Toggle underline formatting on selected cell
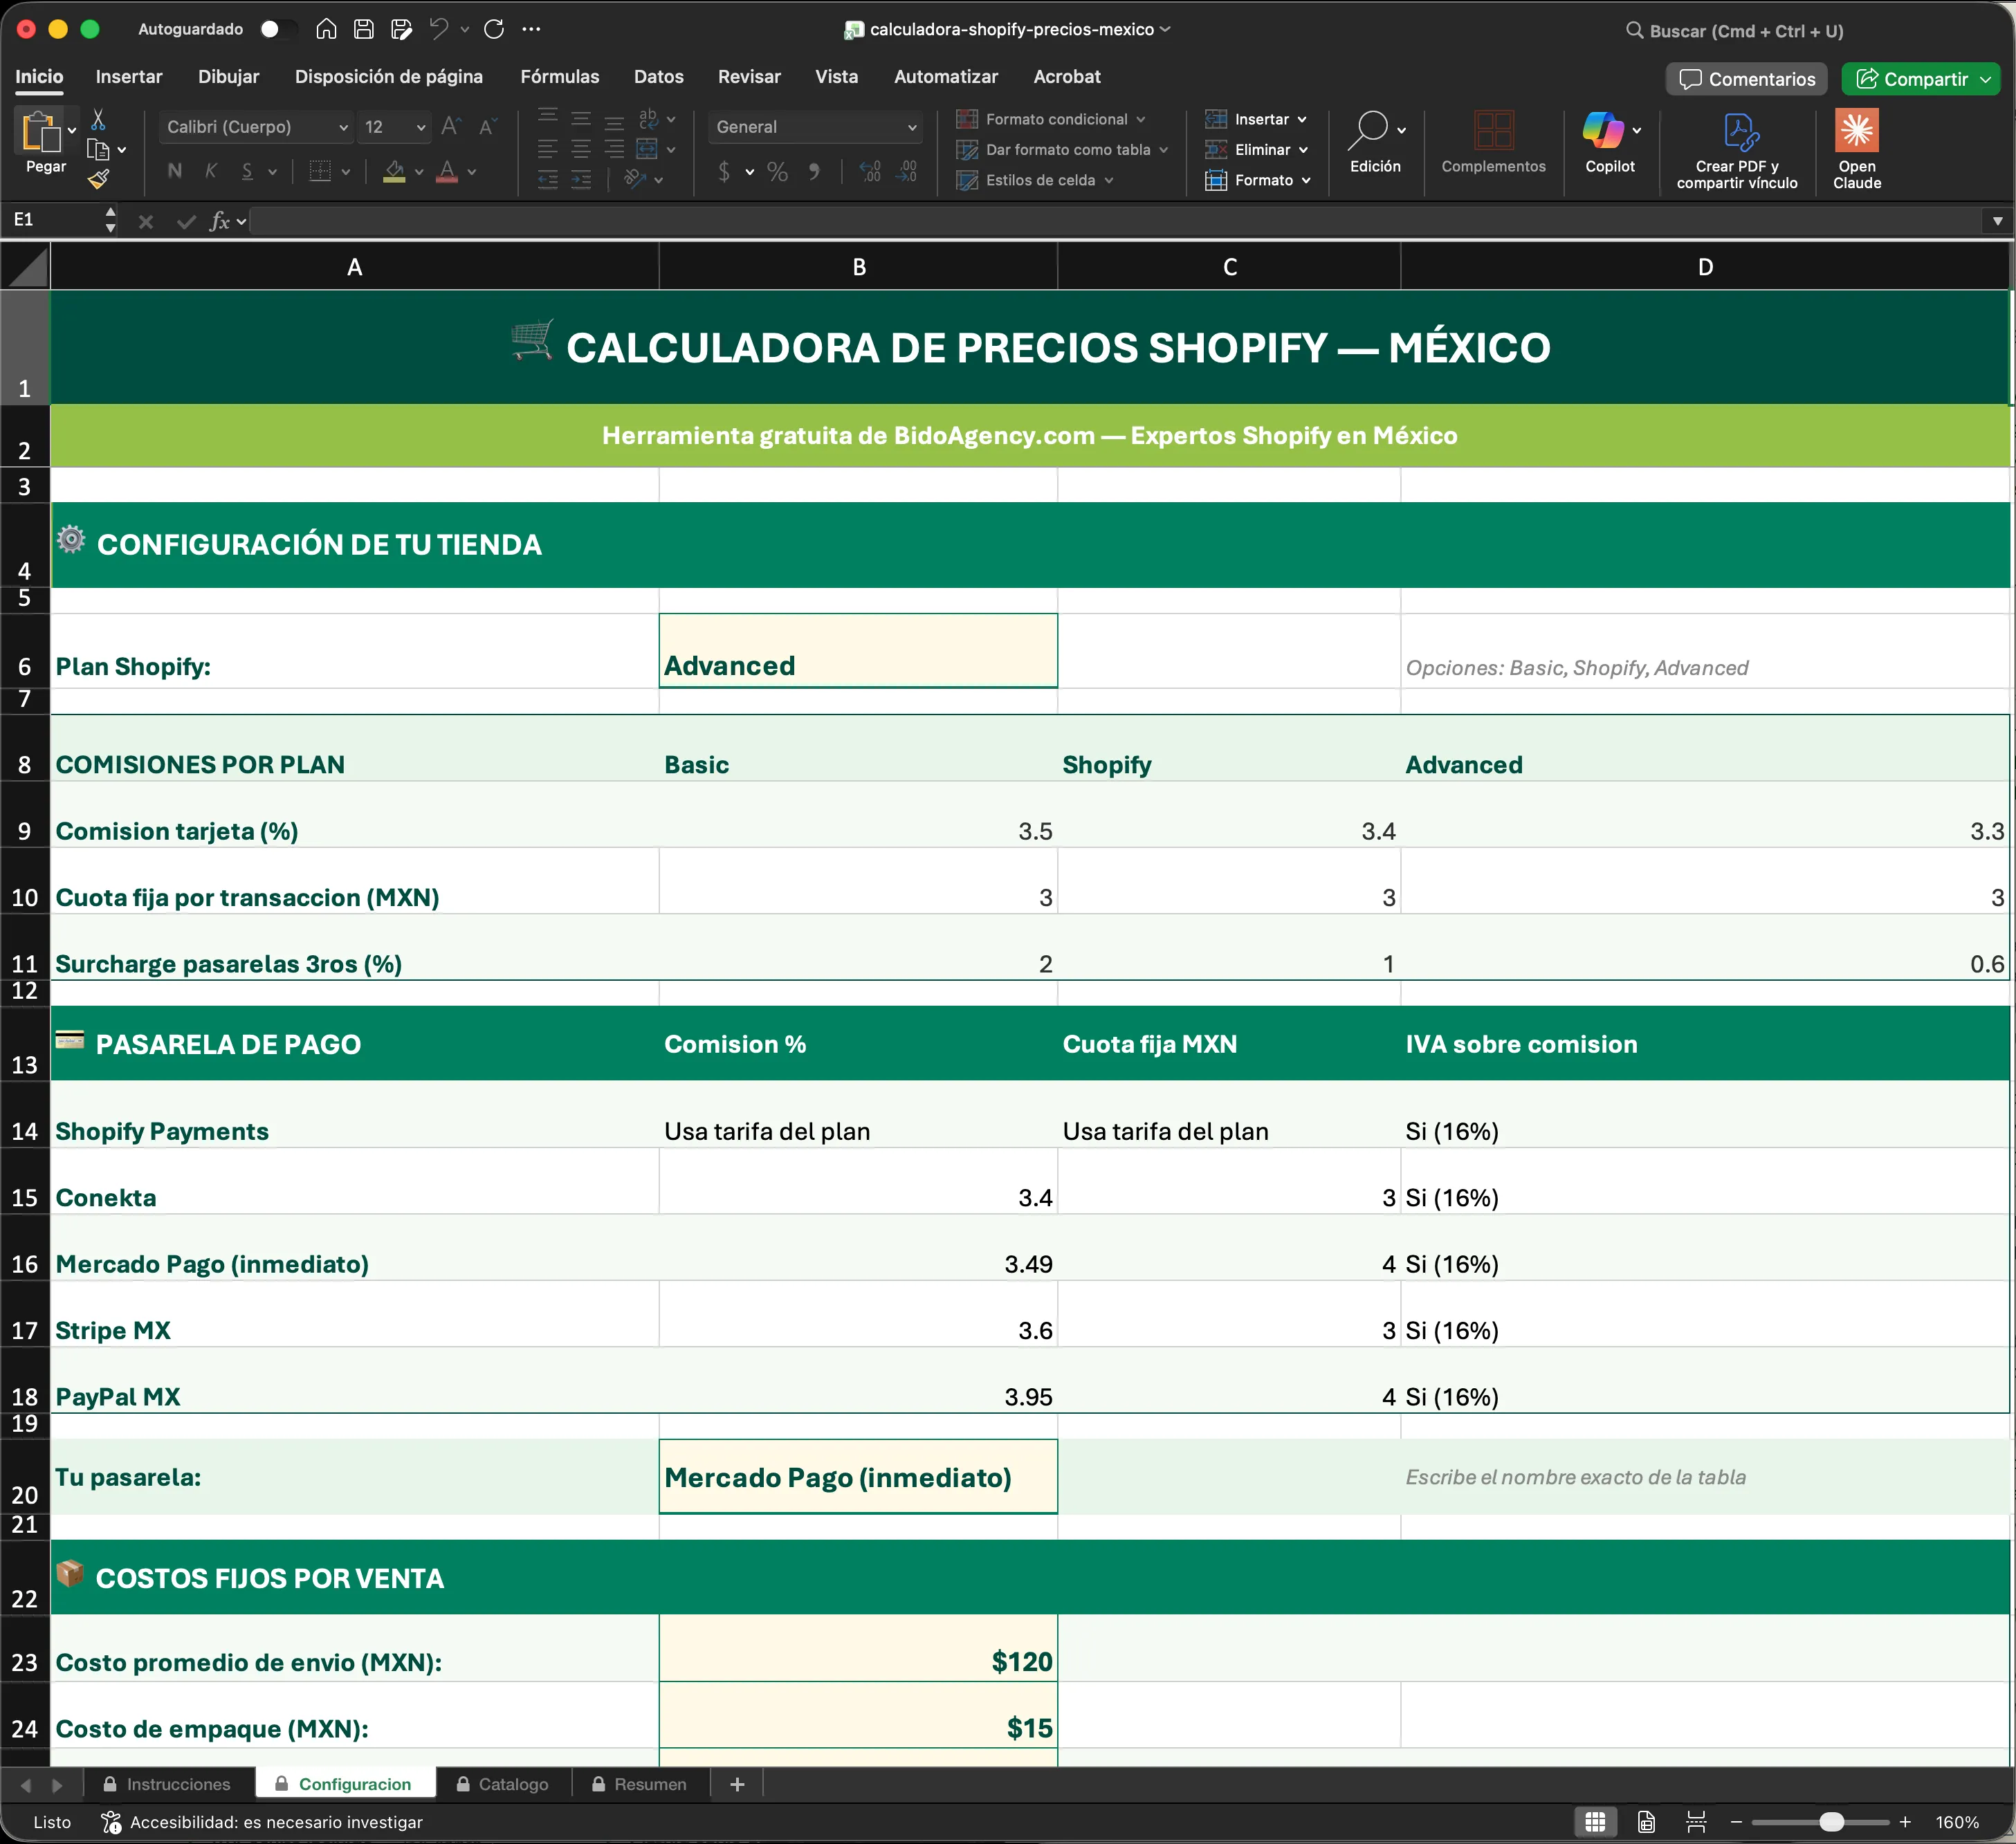2016x1844 pixels. 248,171
